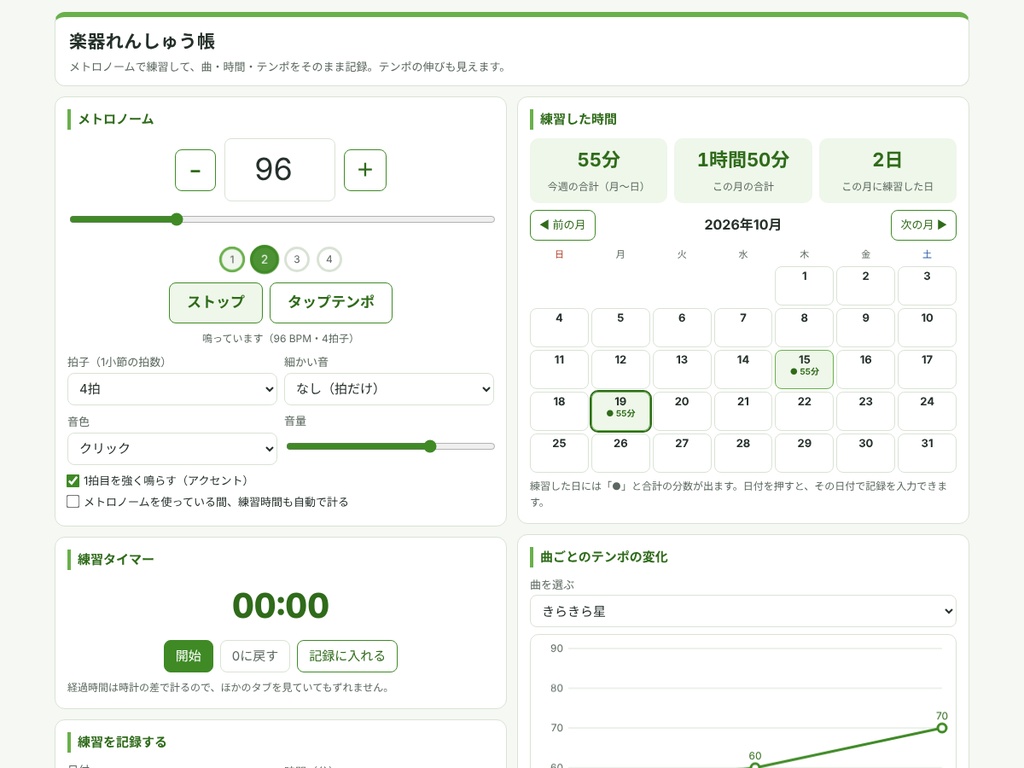Select October 20 in the calendar
The width and height of the screenshot is (1024, 768).
(x=682, y=411)
